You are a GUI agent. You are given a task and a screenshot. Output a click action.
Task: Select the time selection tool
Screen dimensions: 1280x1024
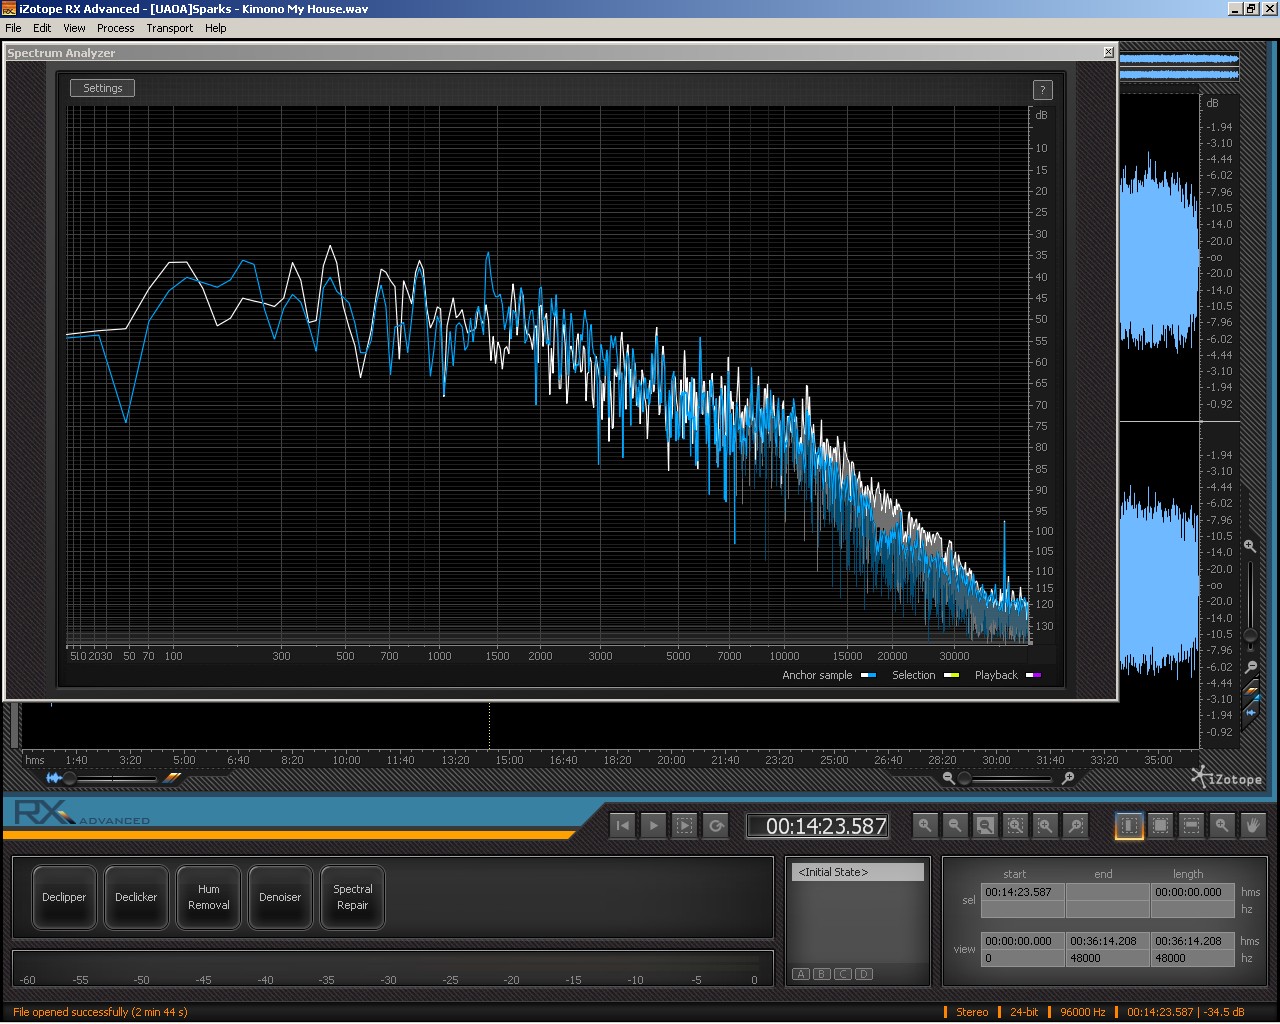(x=1129, y=826)
